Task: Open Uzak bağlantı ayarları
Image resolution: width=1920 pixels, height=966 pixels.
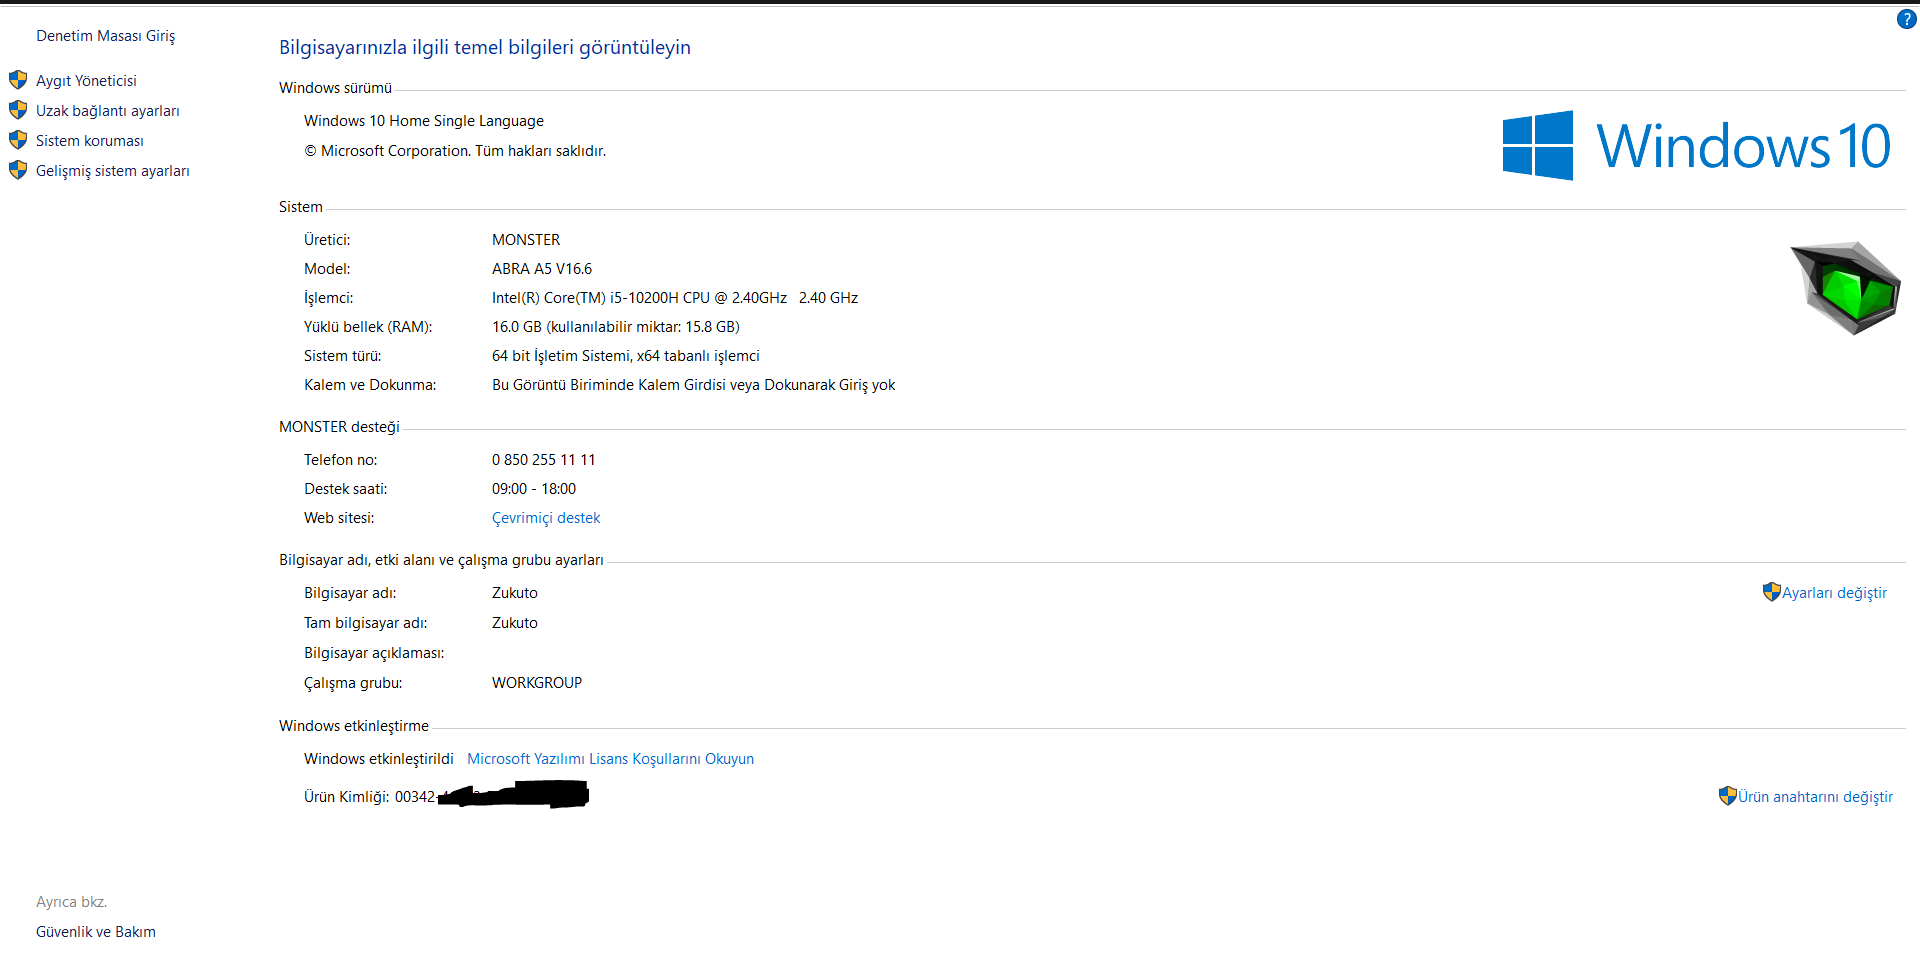Action: 108,111
